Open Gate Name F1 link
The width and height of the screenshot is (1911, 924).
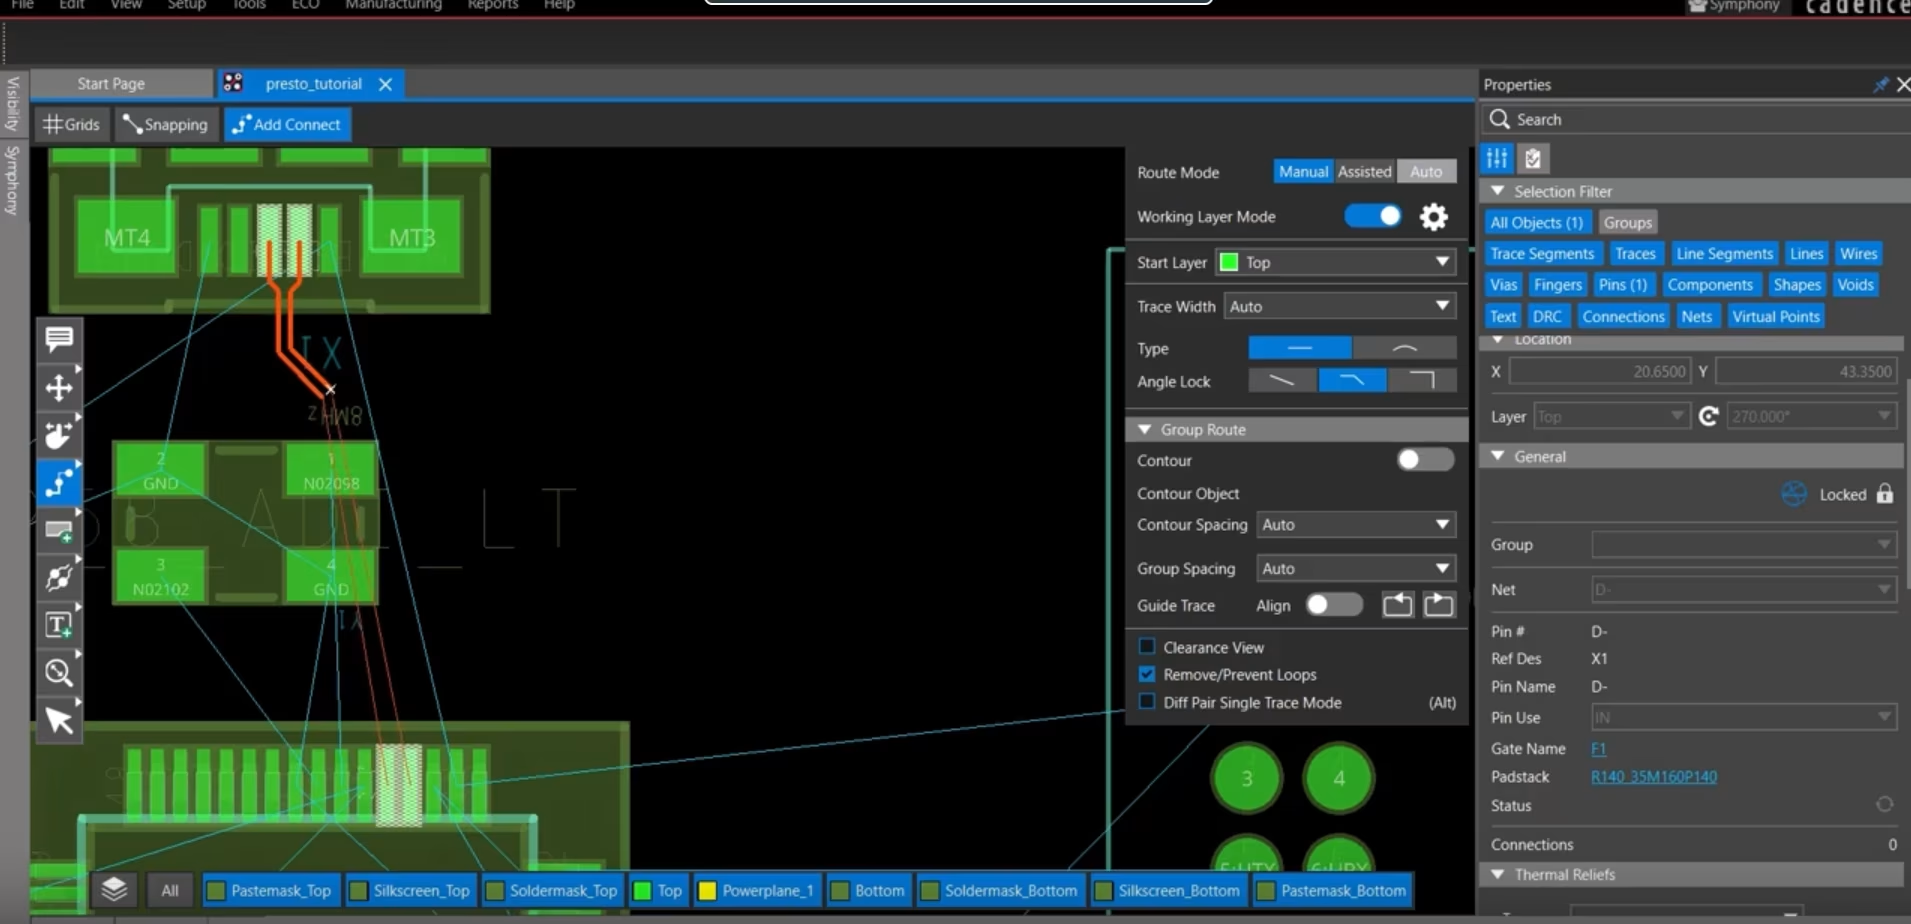1598,748
